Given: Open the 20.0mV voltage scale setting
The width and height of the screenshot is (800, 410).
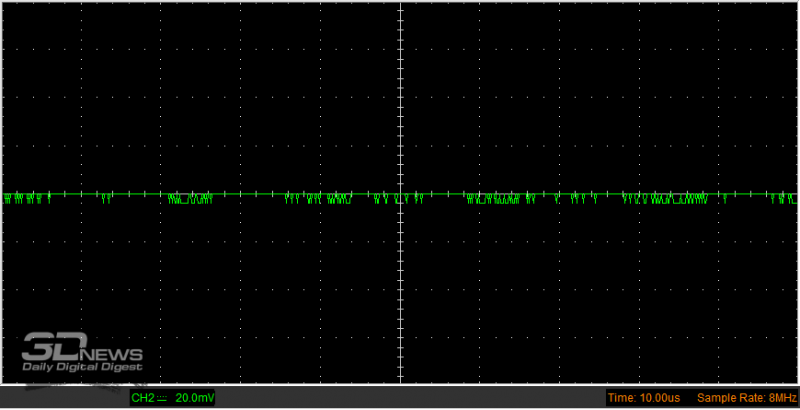Looking at the screenshot, I should (194, 398).
